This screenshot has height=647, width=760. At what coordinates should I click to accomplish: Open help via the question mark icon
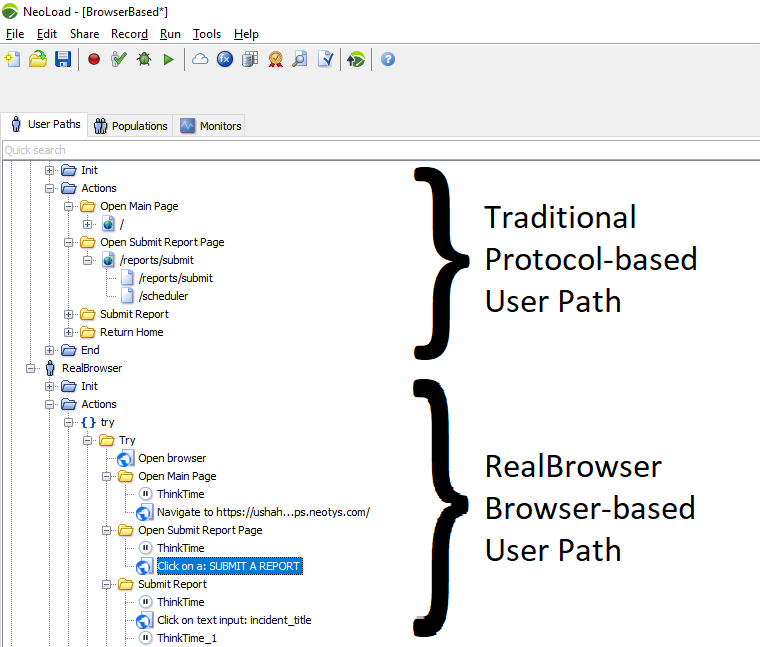tap(387, 60)
